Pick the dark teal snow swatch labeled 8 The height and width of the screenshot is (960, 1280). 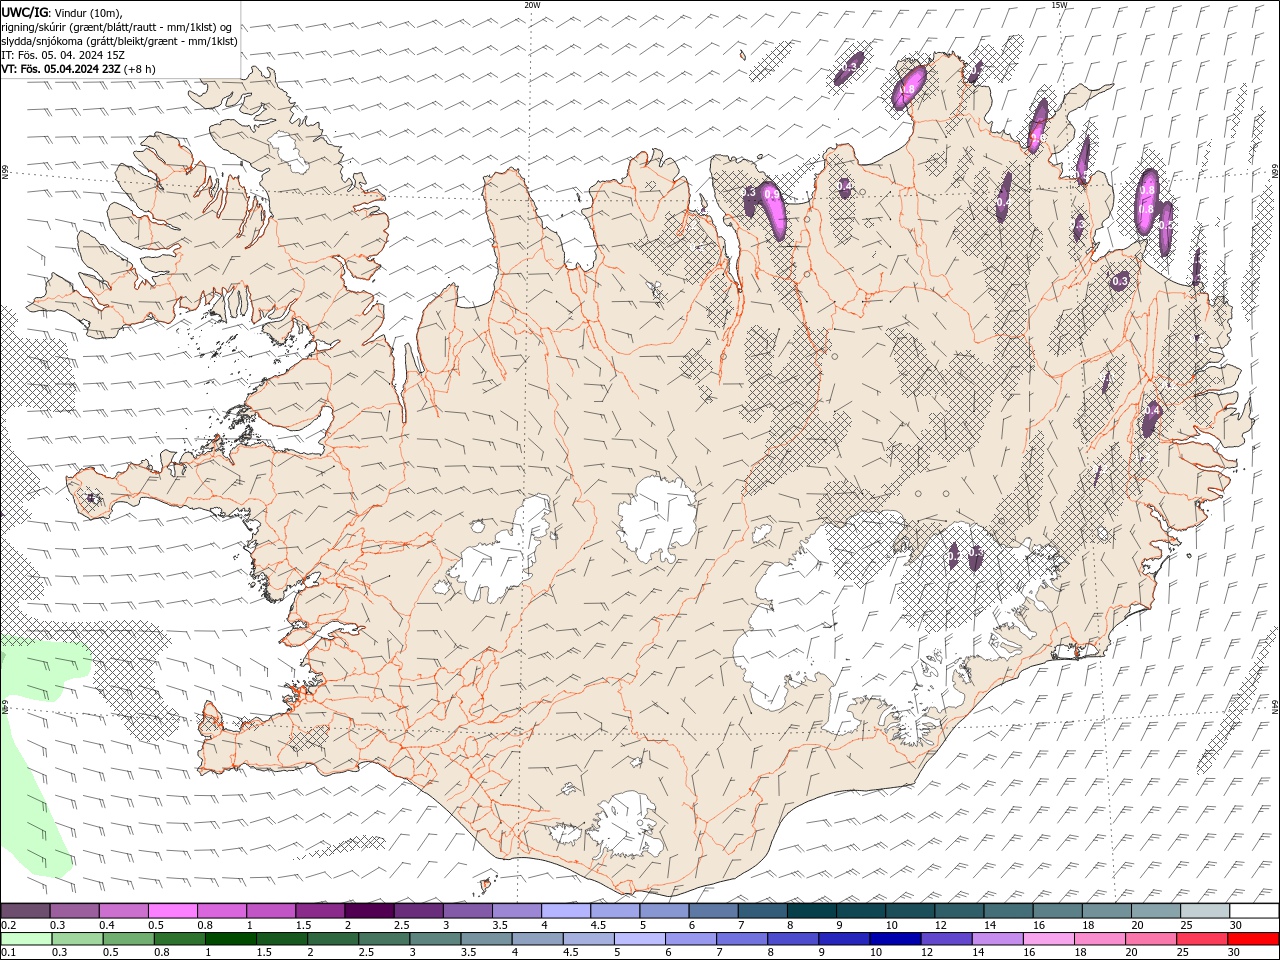[811, 911]
